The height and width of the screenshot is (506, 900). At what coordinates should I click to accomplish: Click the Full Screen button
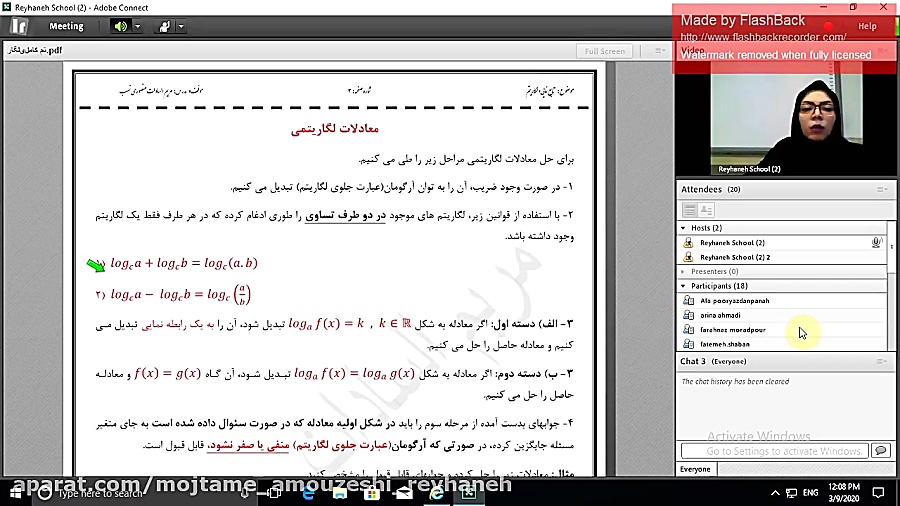(604, 51)
